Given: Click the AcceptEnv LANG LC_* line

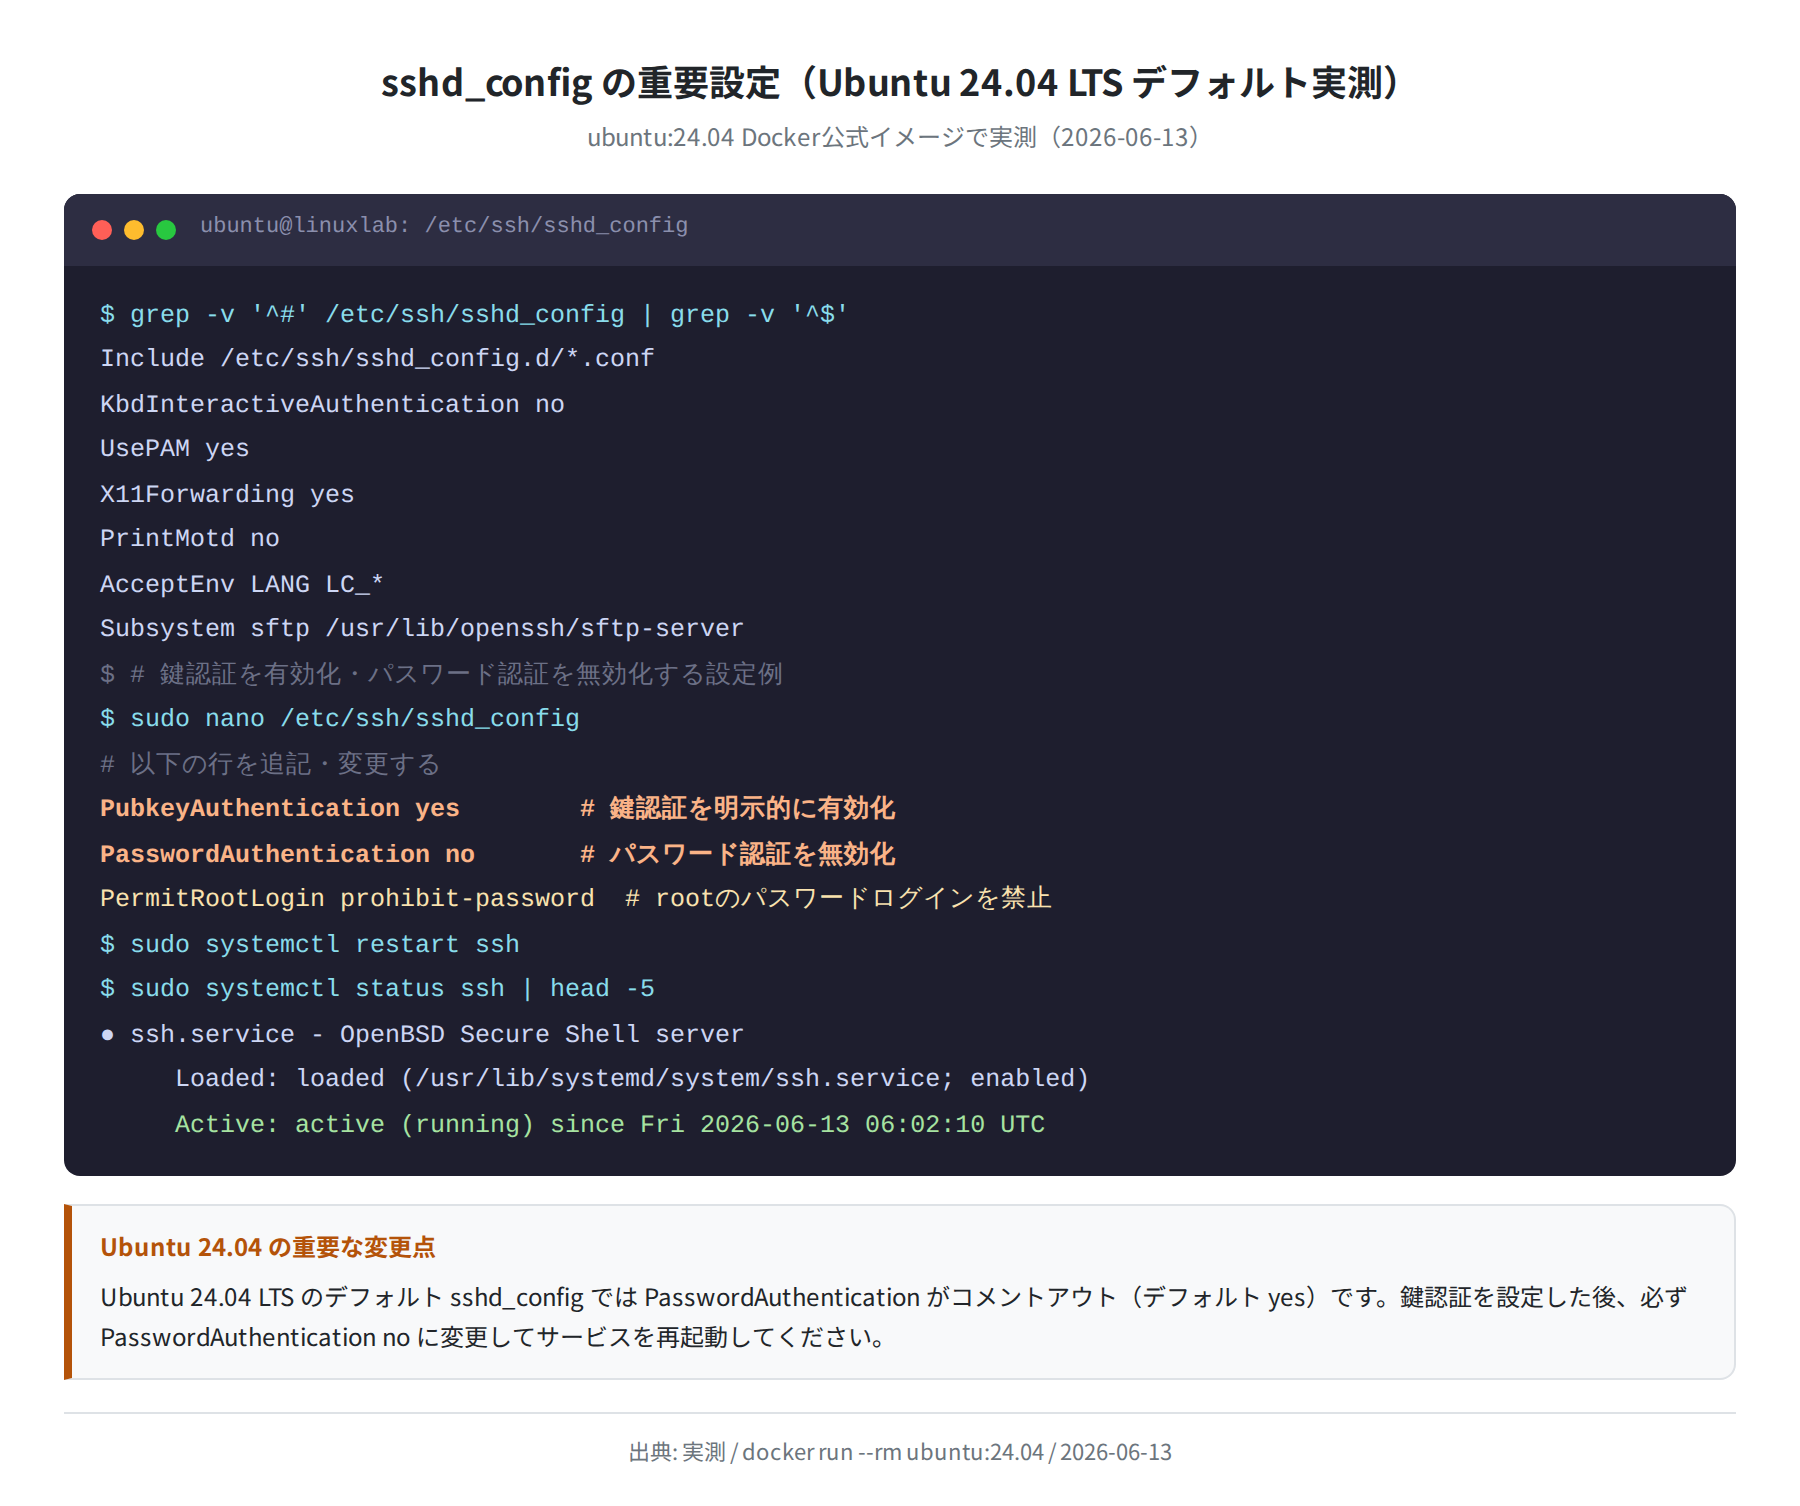Looking at the screenshot, I should (242, 584).
